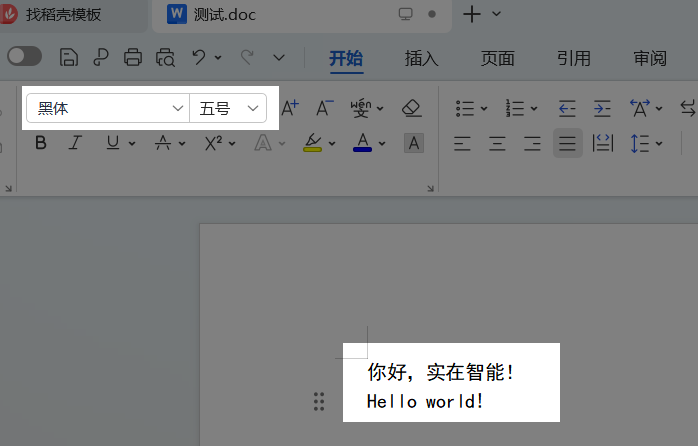Click the Hello world! text line
Image resolution: width=698 pixels, height=446 pixels.
click(x=425, y=402)
